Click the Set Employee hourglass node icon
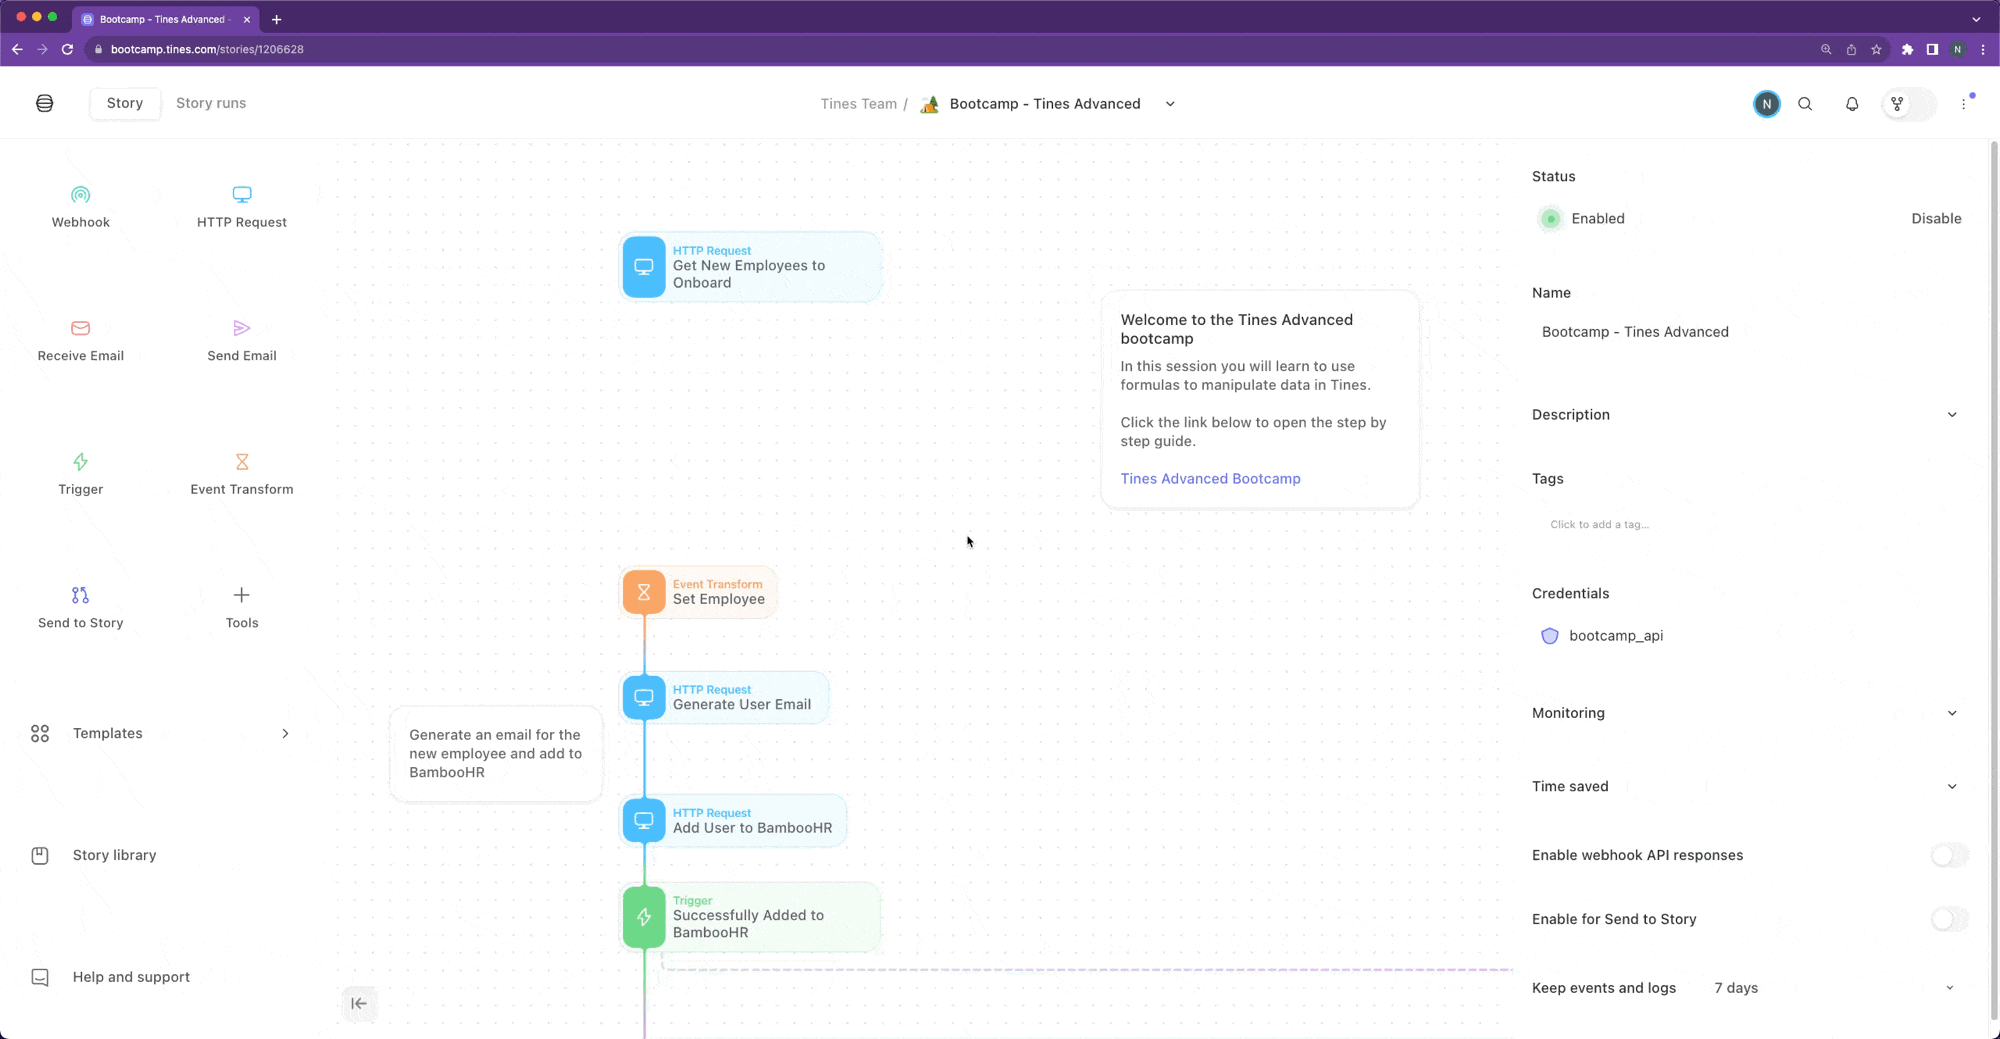 644,592
